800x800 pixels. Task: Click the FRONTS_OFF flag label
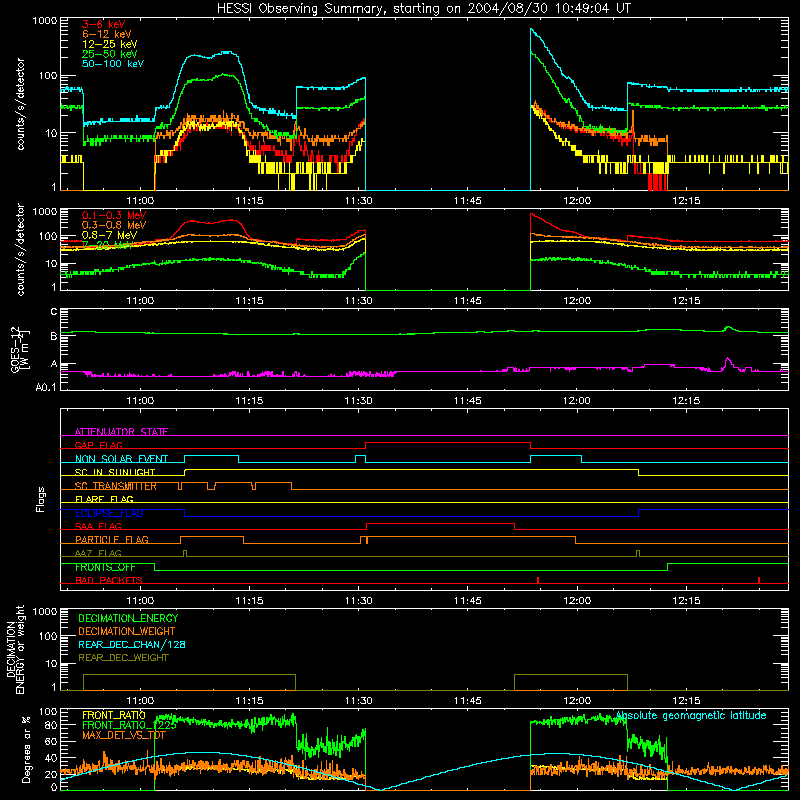[x=105, y=567]
